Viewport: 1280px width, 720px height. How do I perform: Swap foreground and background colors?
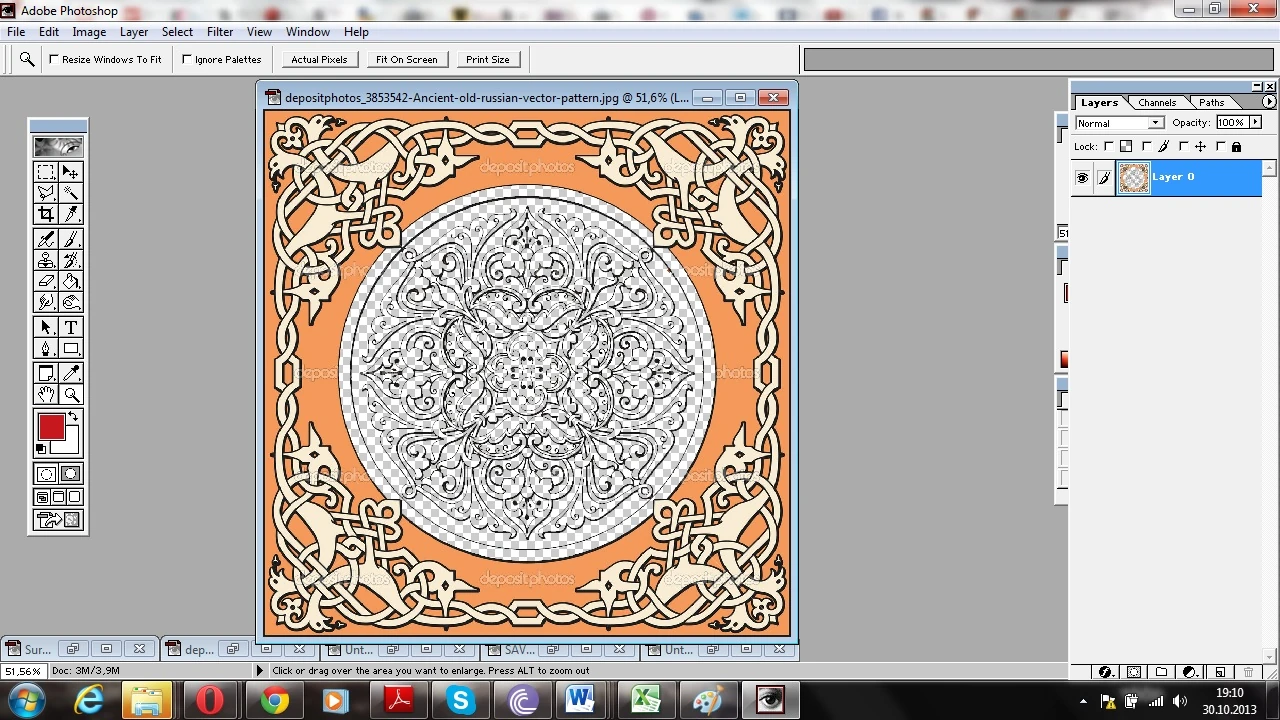tap(73, 416)
